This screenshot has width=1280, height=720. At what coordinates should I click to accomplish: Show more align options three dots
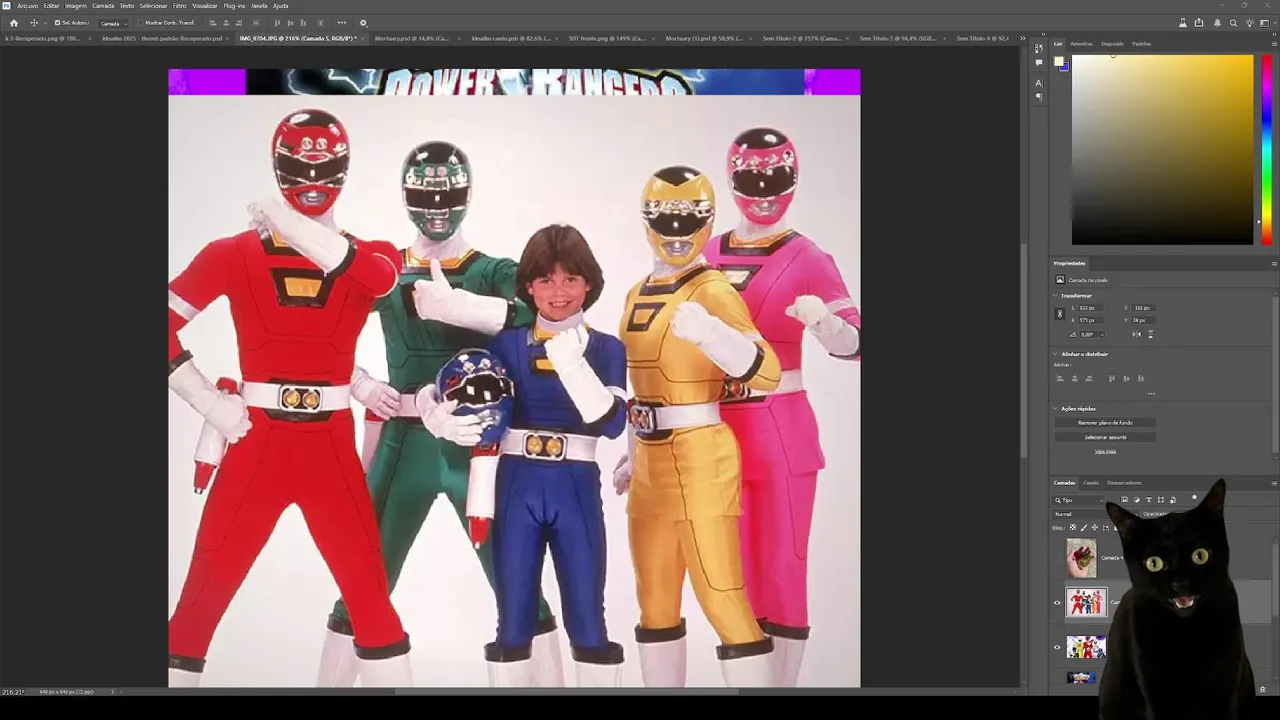(1151, 394)
